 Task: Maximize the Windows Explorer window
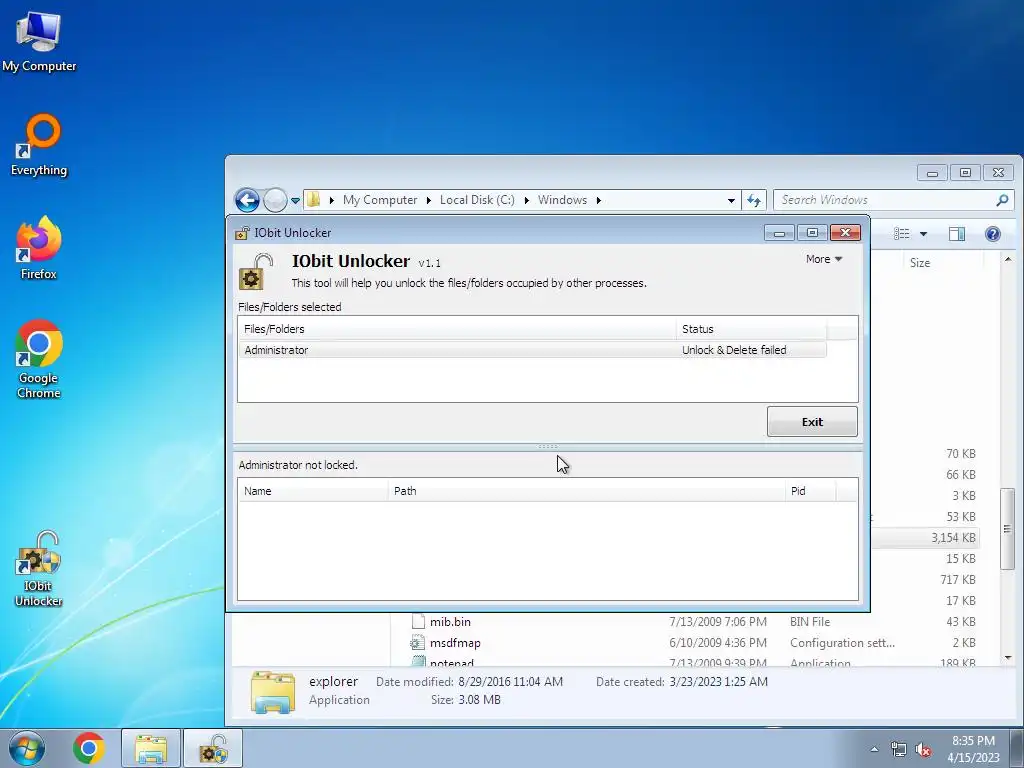click(x=965, y=173)
